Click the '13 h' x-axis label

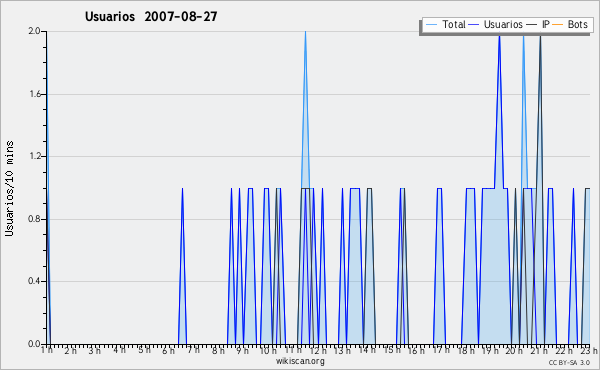point(342,350)
